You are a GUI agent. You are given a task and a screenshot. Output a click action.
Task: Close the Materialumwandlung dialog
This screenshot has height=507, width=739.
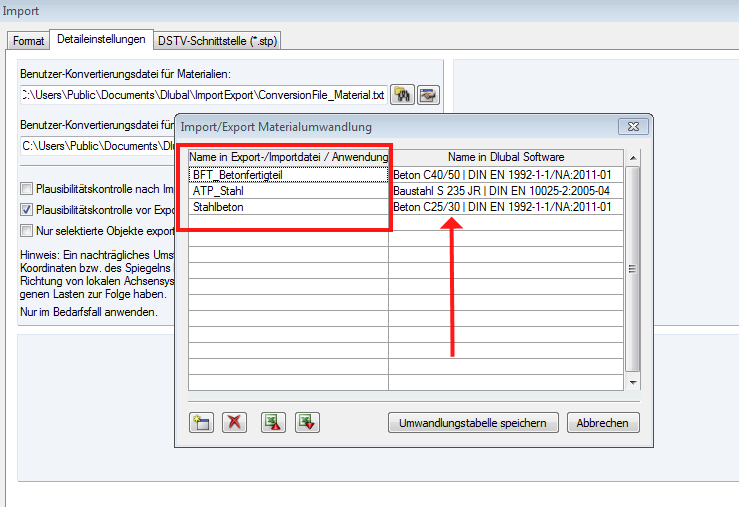pyautogui.click(x=632, y=127)
